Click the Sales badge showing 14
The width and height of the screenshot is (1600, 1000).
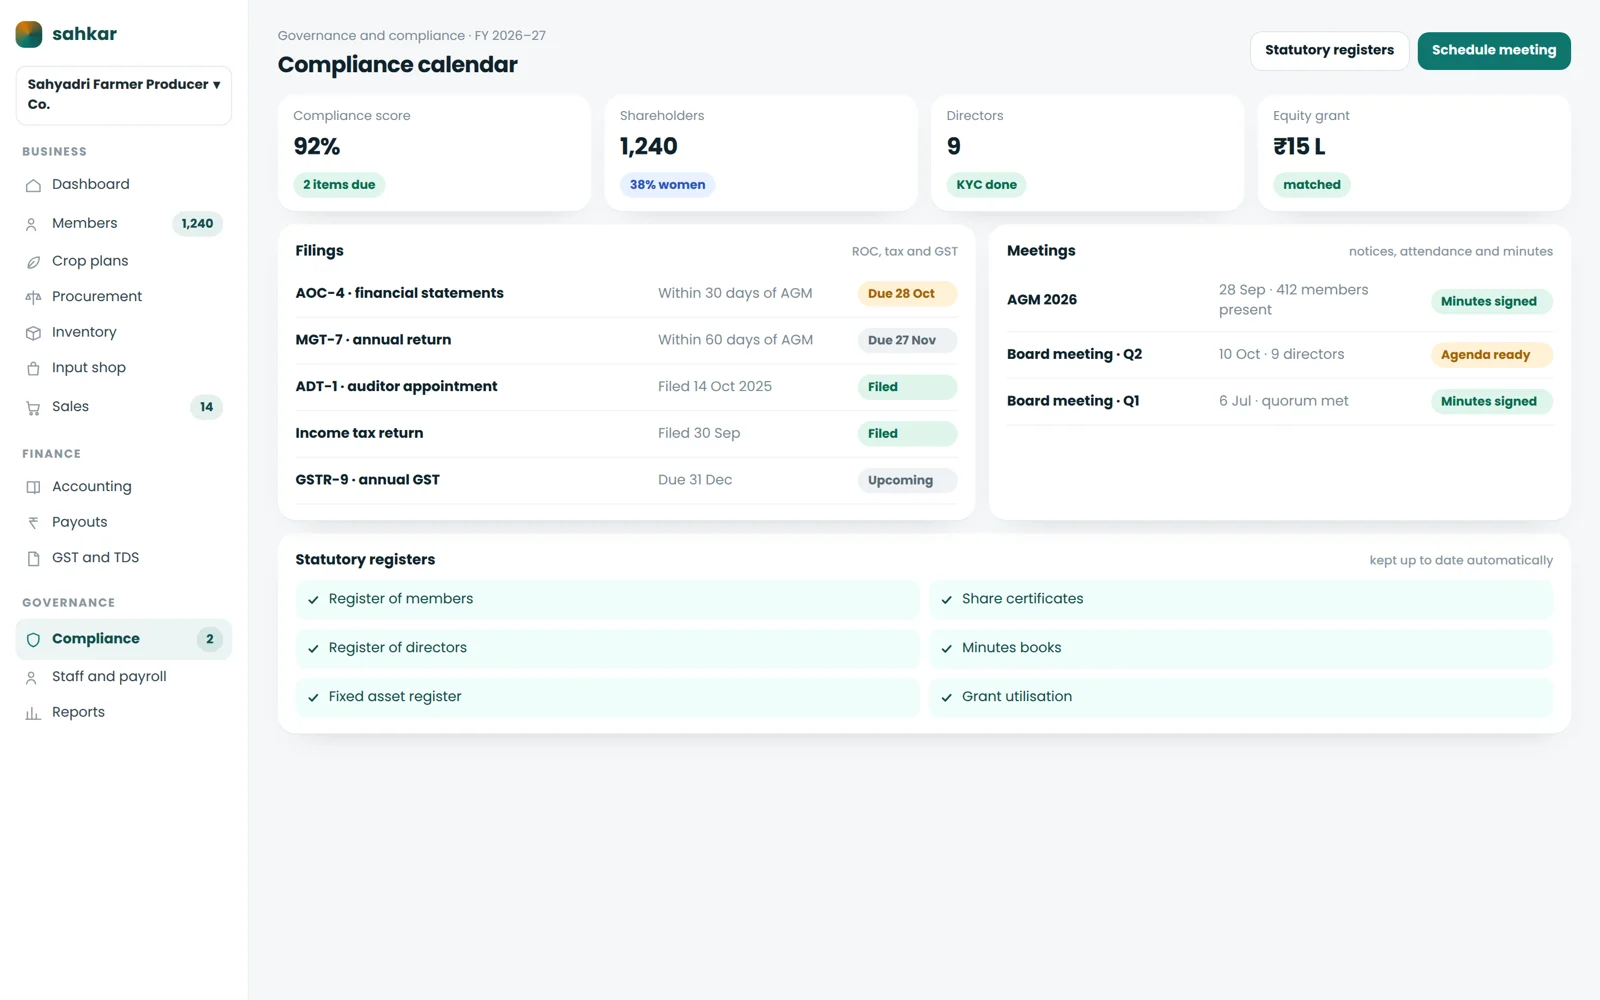click(x=206, y=407)
